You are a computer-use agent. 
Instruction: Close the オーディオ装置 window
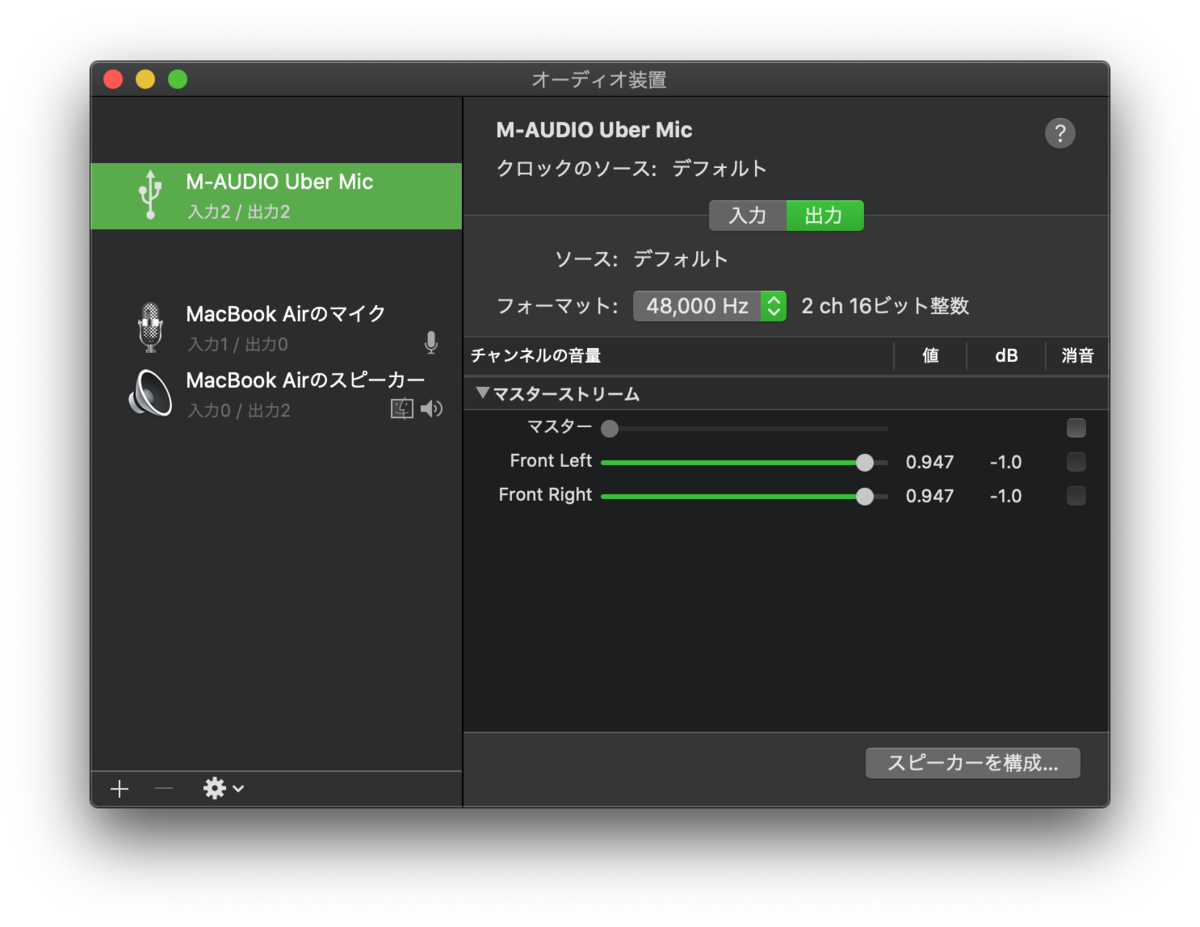(113, 79)
